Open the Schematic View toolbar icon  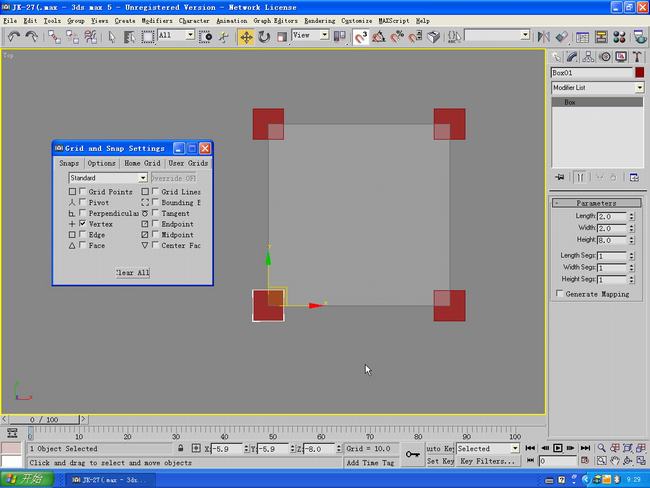click(x=601, y=37)
